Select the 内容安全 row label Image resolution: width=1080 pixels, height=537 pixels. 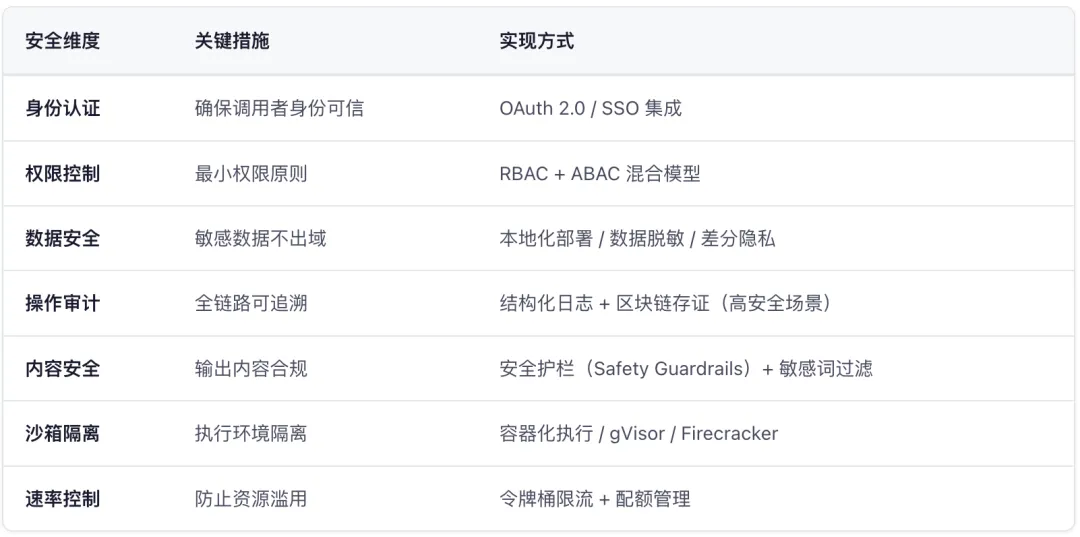click(63, 368)
